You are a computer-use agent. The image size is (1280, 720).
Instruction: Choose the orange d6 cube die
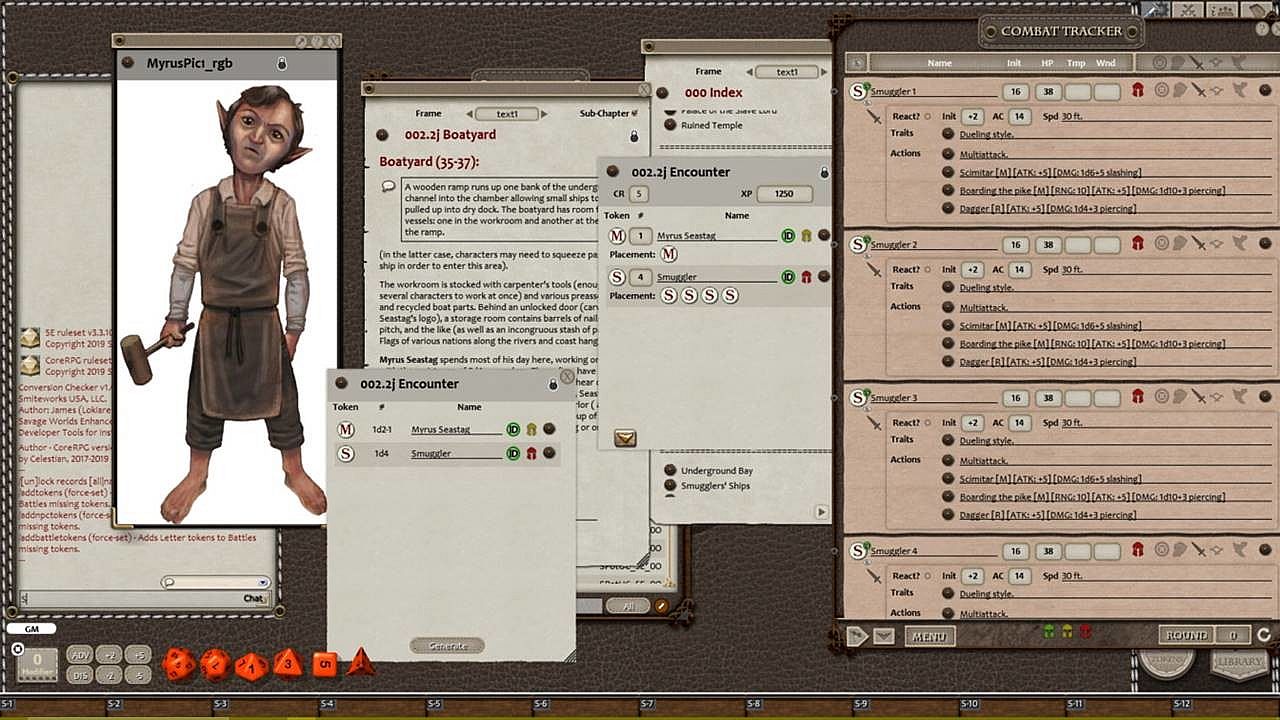tap(324, 664)
